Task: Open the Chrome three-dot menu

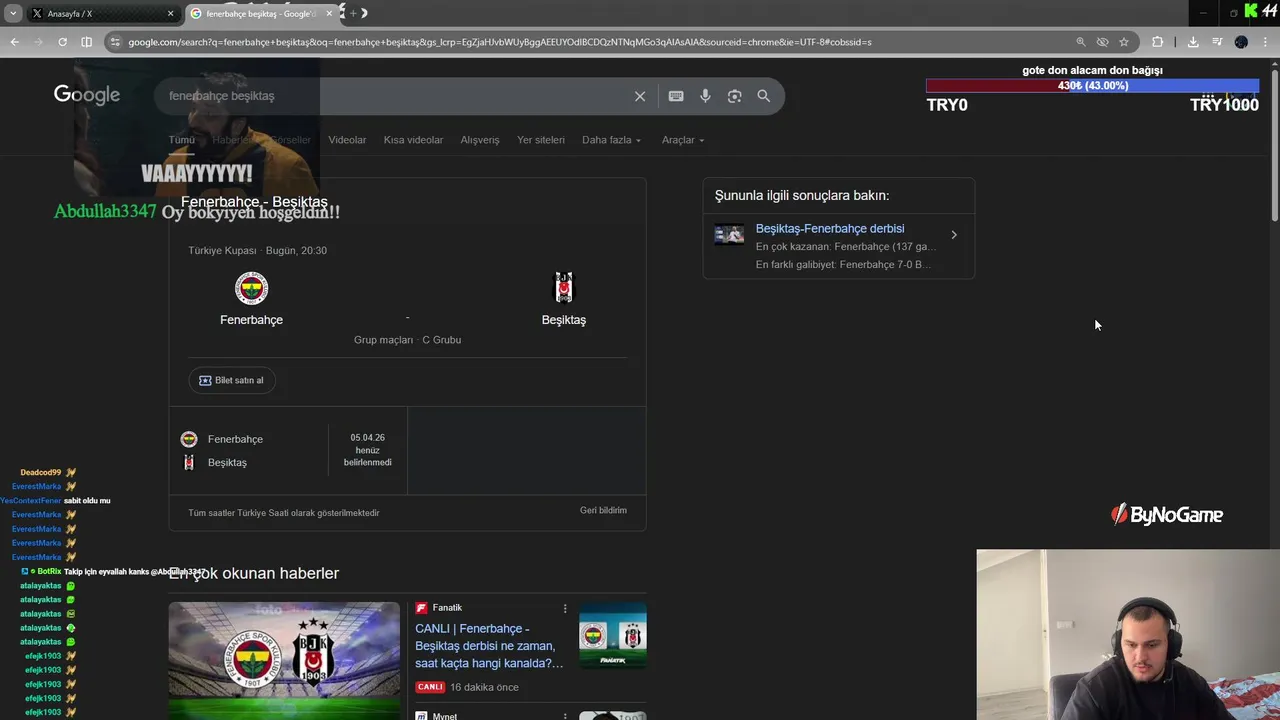Action: tap(1266, 42)
